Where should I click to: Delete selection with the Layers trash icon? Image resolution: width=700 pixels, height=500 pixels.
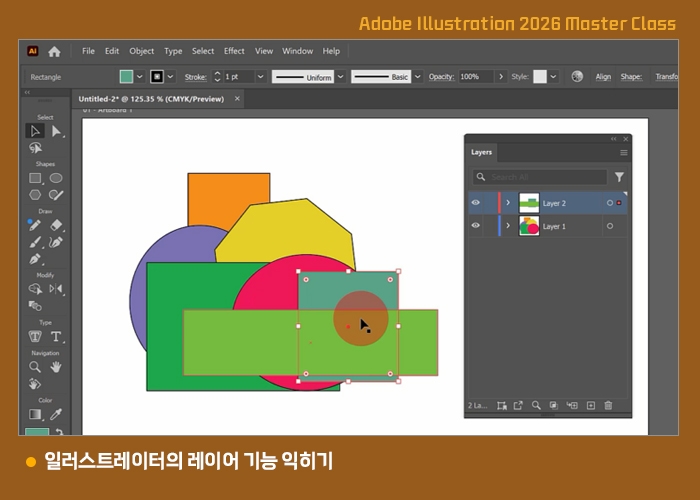608,405
